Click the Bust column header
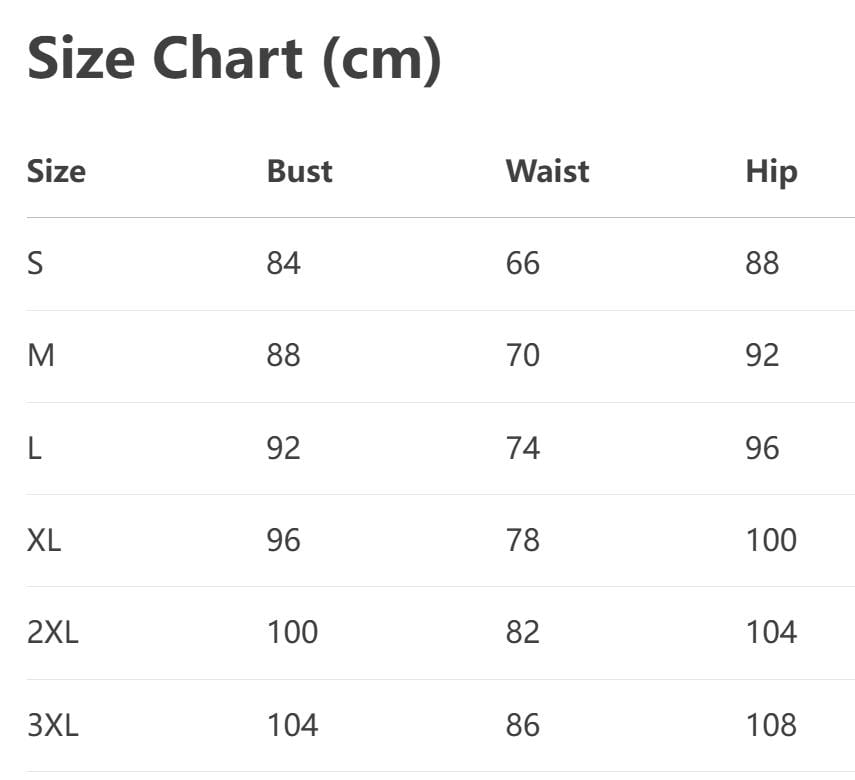The width and height of the screenshot is (855, 780). [299, 171]
